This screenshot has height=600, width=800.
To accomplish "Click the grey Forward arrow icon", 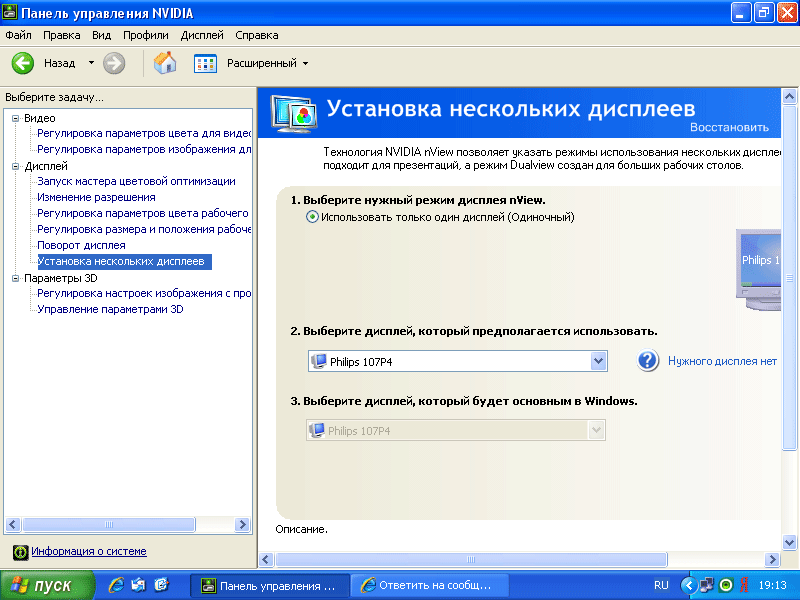I will [114, 63].
